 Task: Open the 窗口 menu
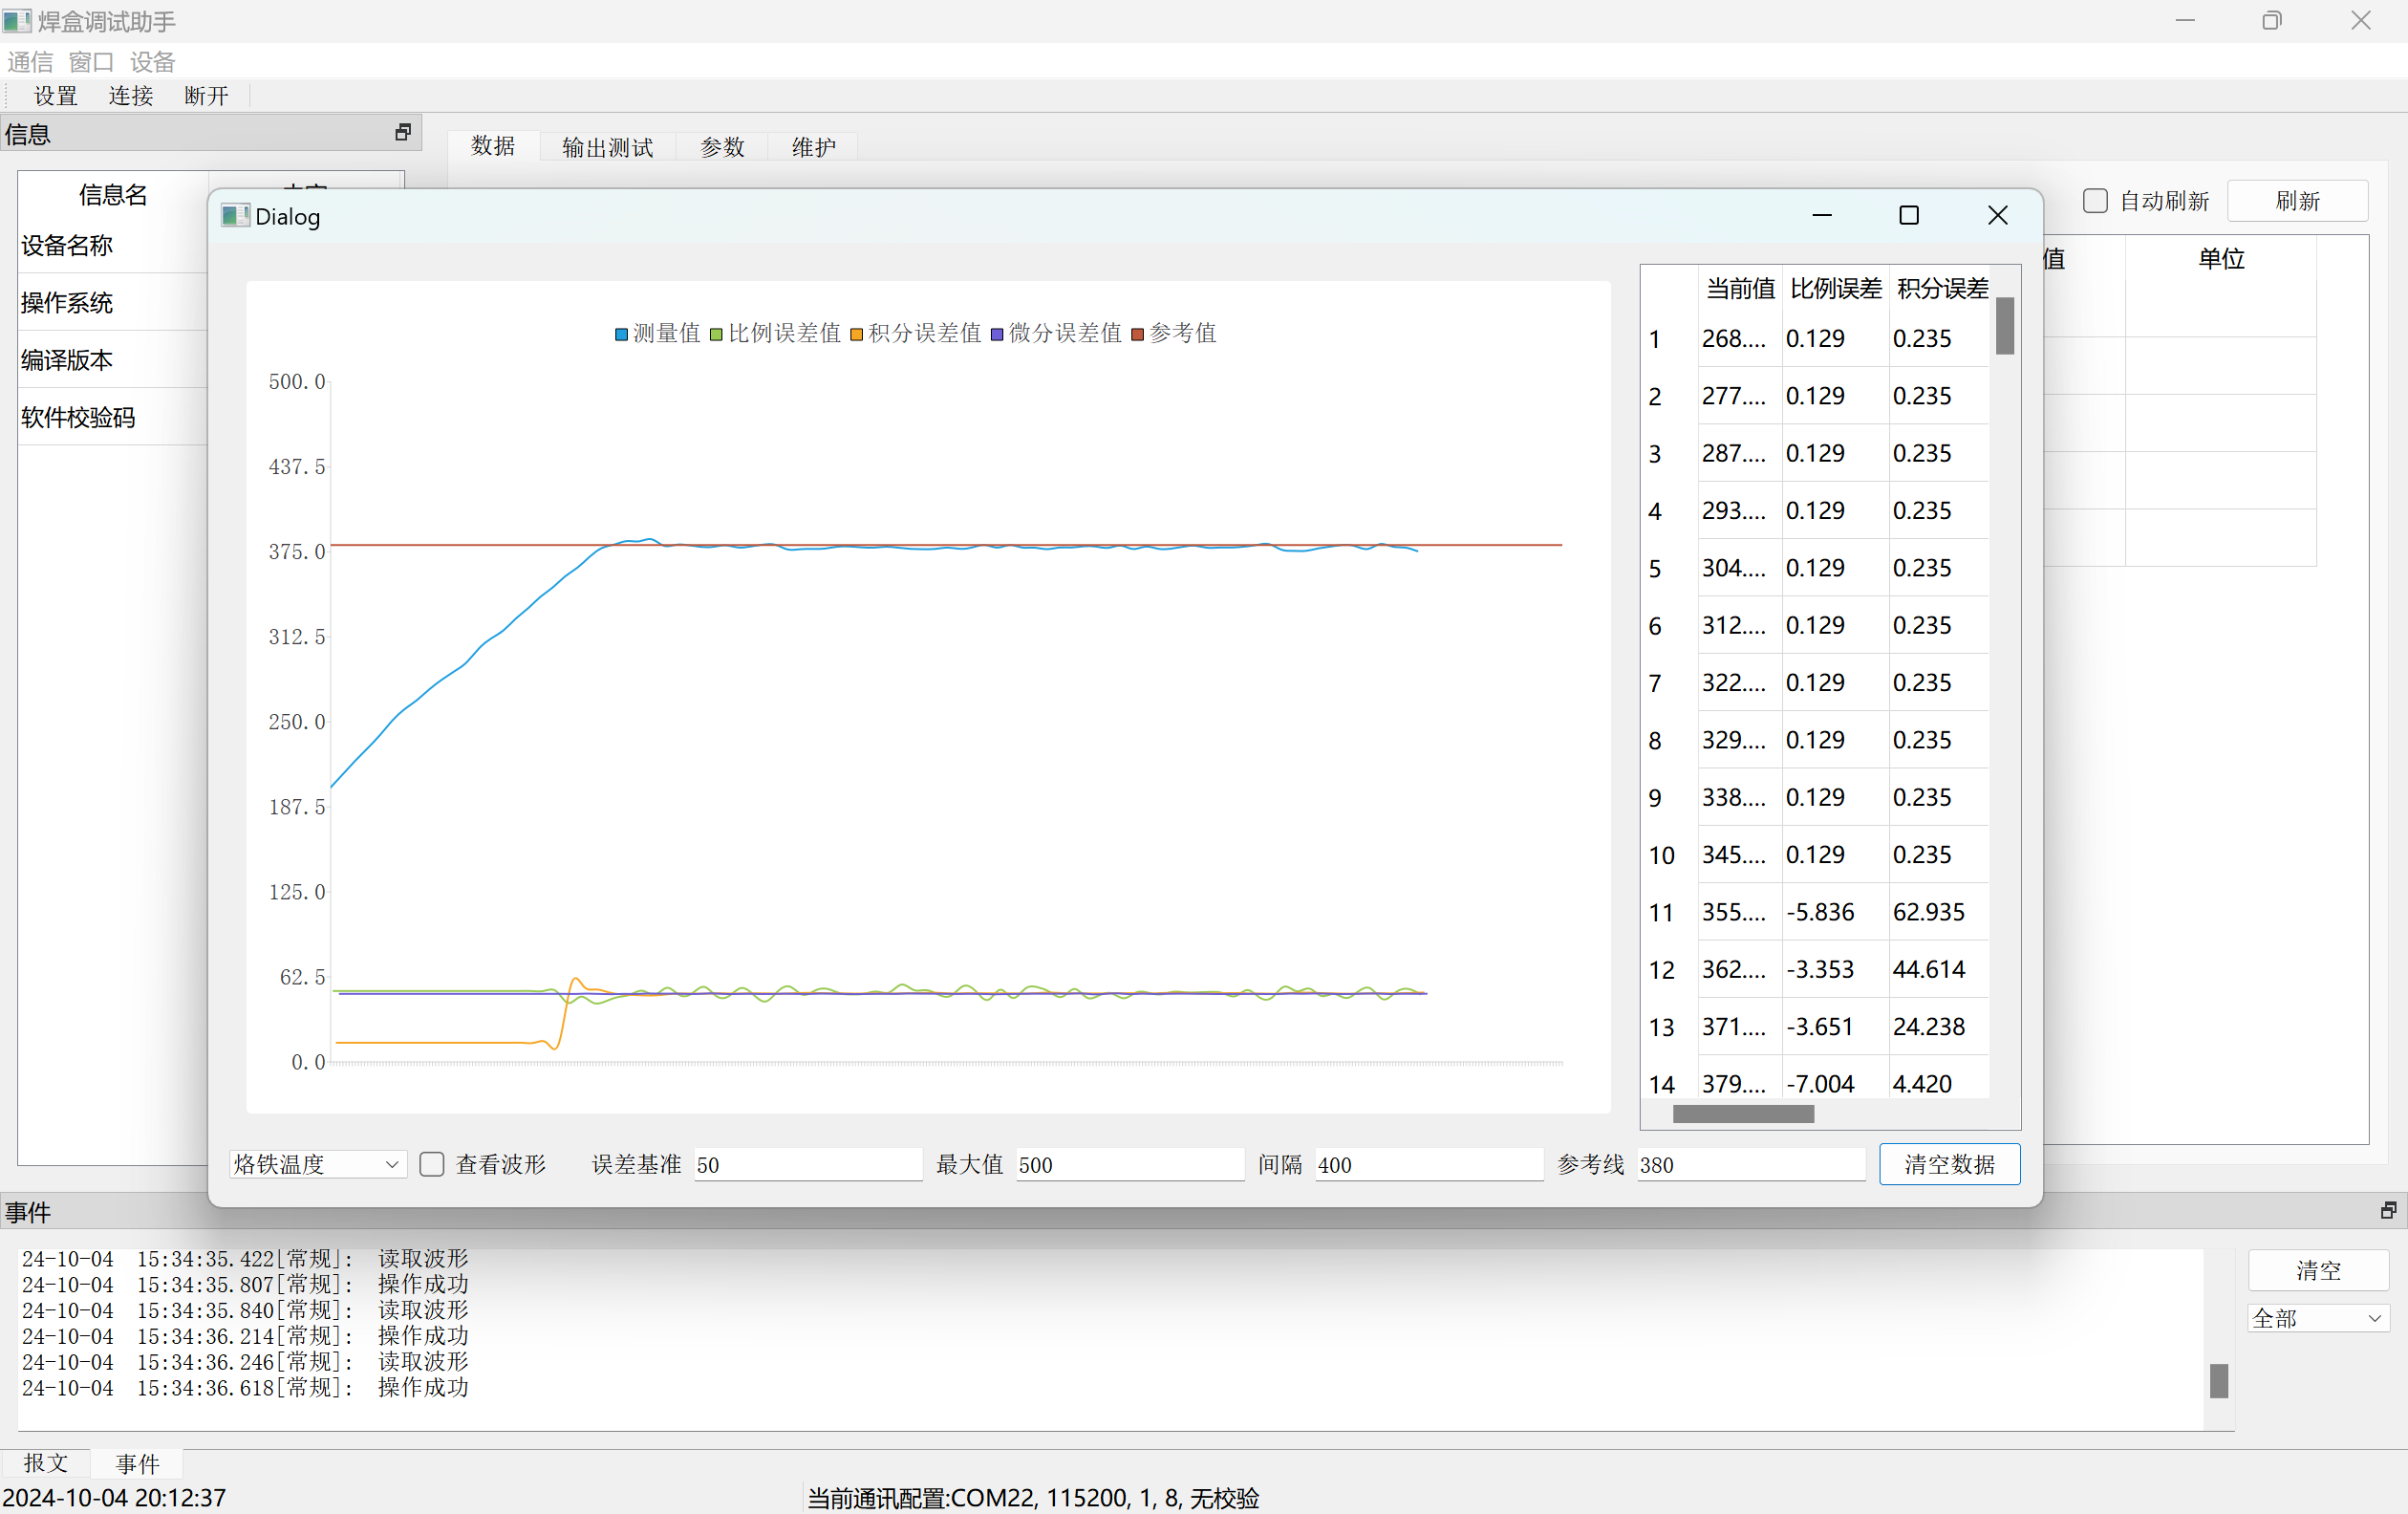click(x=91, y=62)
